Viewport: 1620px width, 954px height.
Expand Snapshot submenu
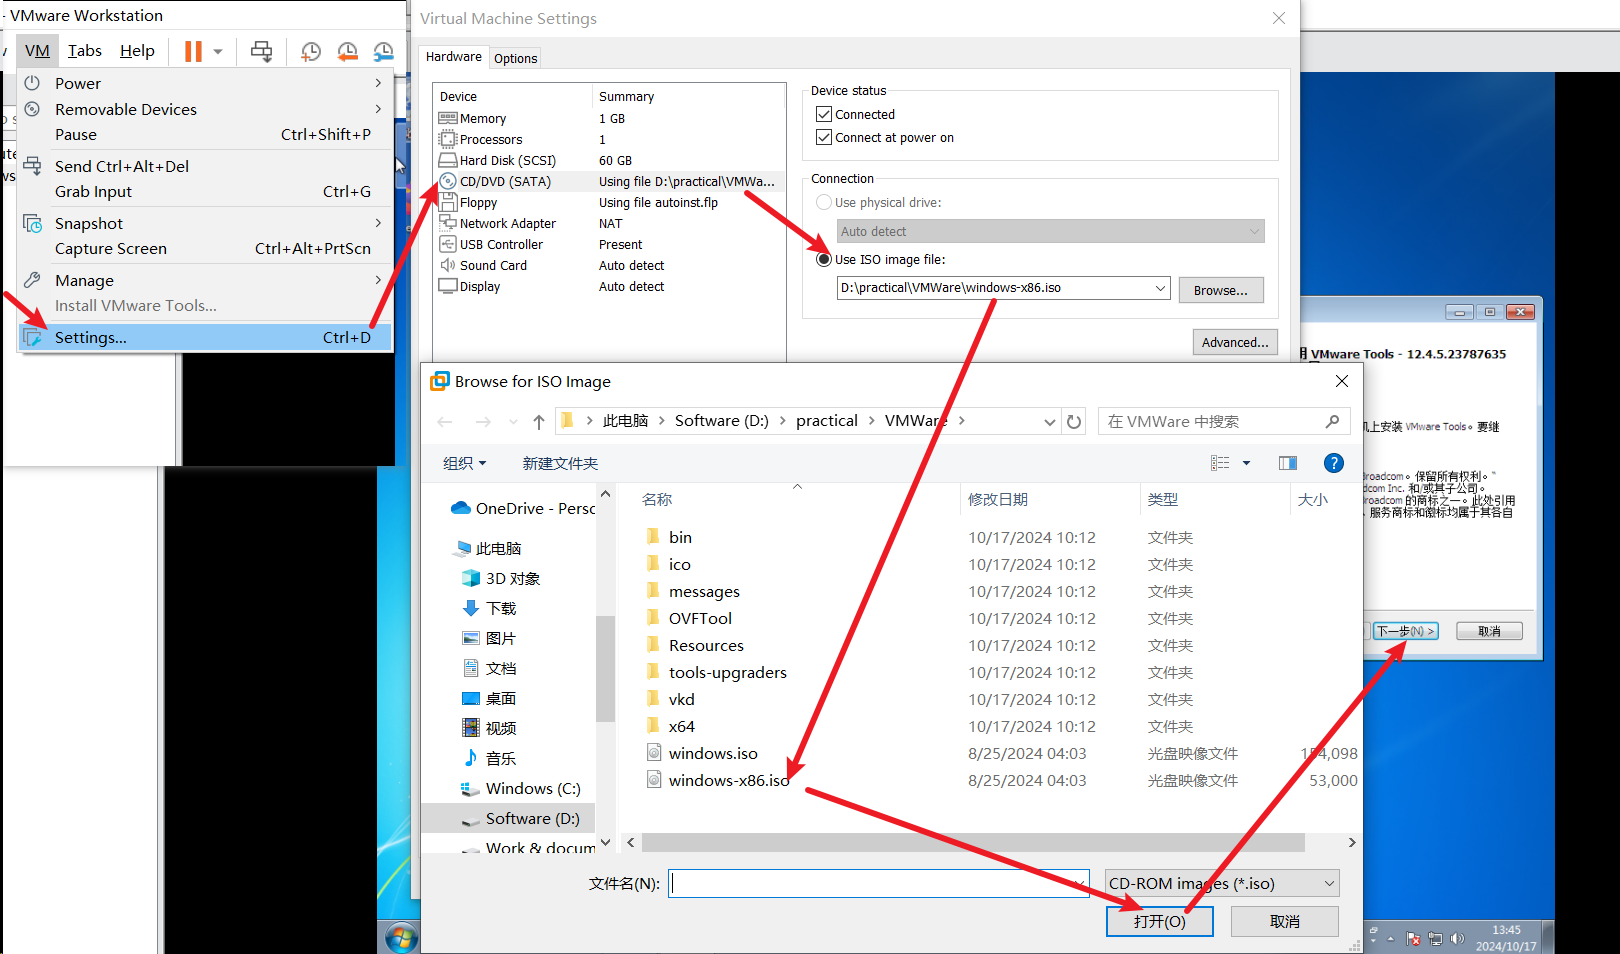click(378, 223)
